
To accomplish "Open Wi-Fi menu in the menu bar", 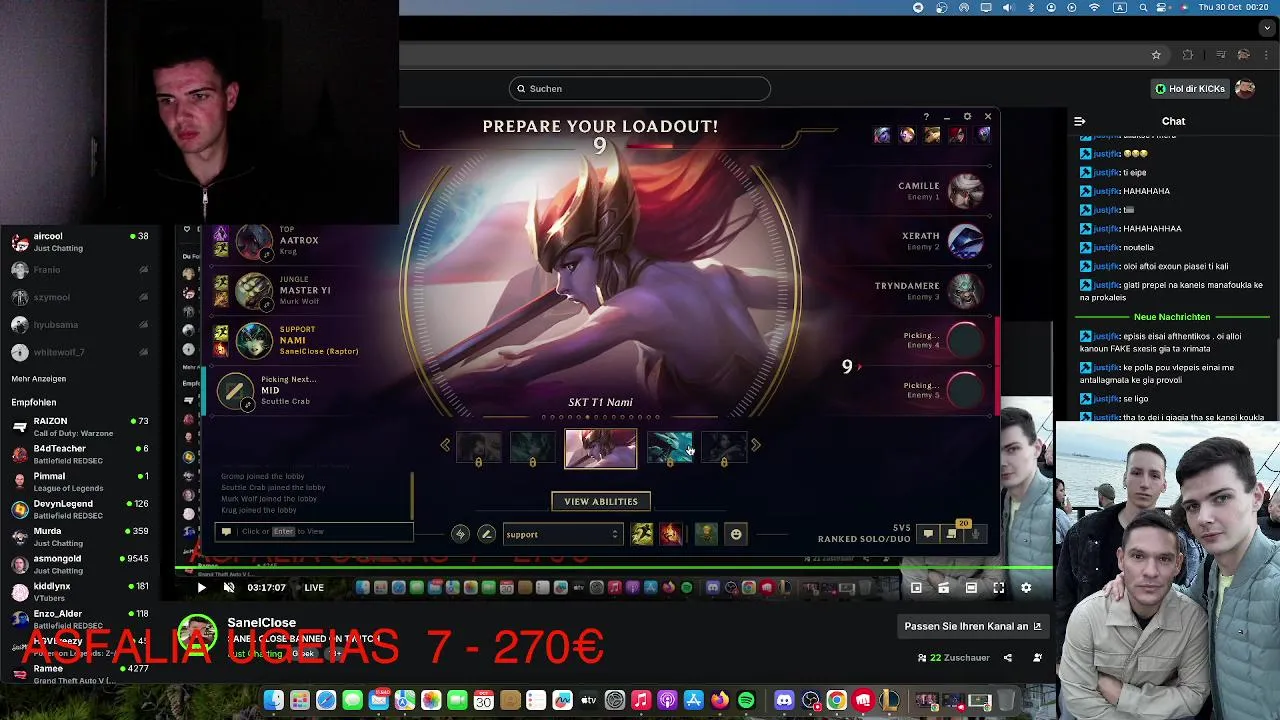I will coord(1094,7).
